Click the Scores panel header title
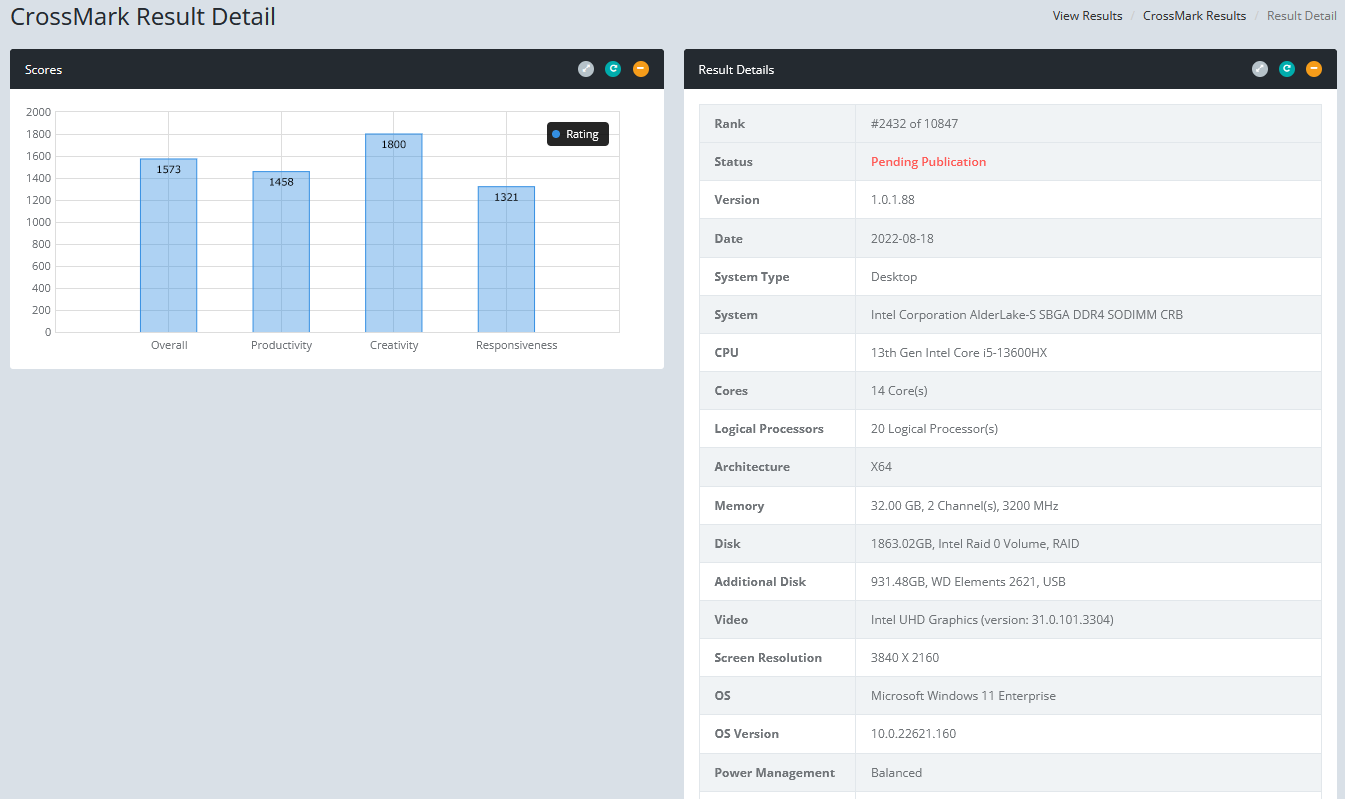This screenshot has width=1345, height=799. point(43,70)
